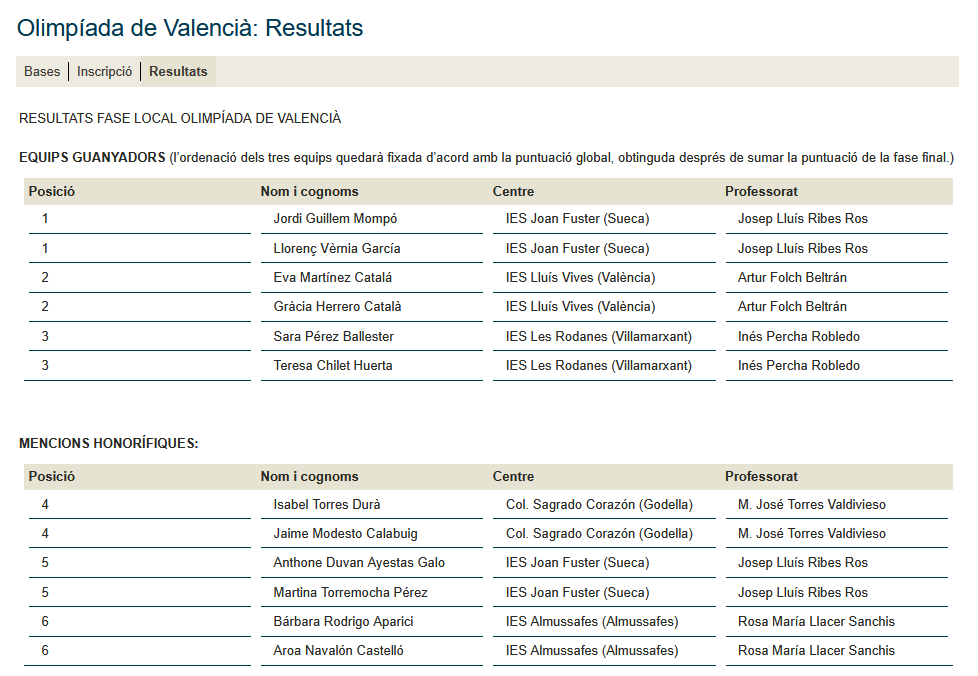Click the Martina Torremocha Pérez entry
Viewport: 978px width, 676px height.
pyautogui.click(x=350, y=593)
